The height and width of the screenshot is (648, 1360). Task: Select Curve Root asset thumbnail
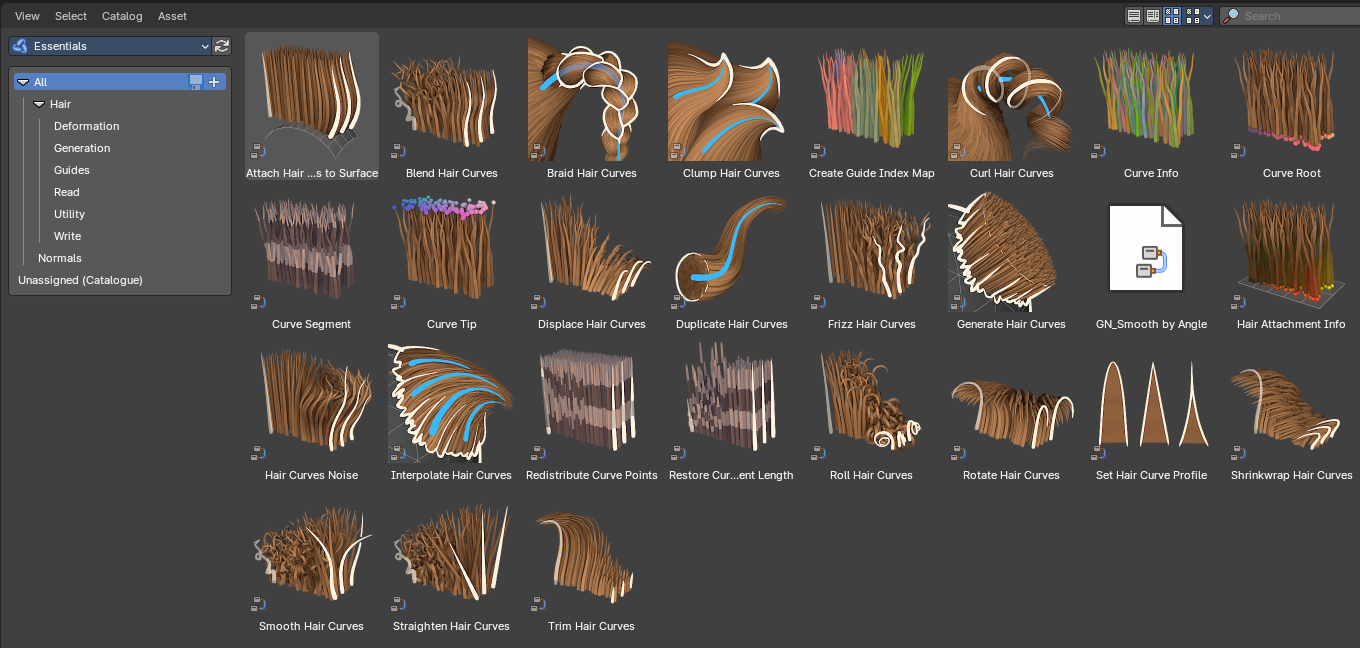[x=1291, y=100]
